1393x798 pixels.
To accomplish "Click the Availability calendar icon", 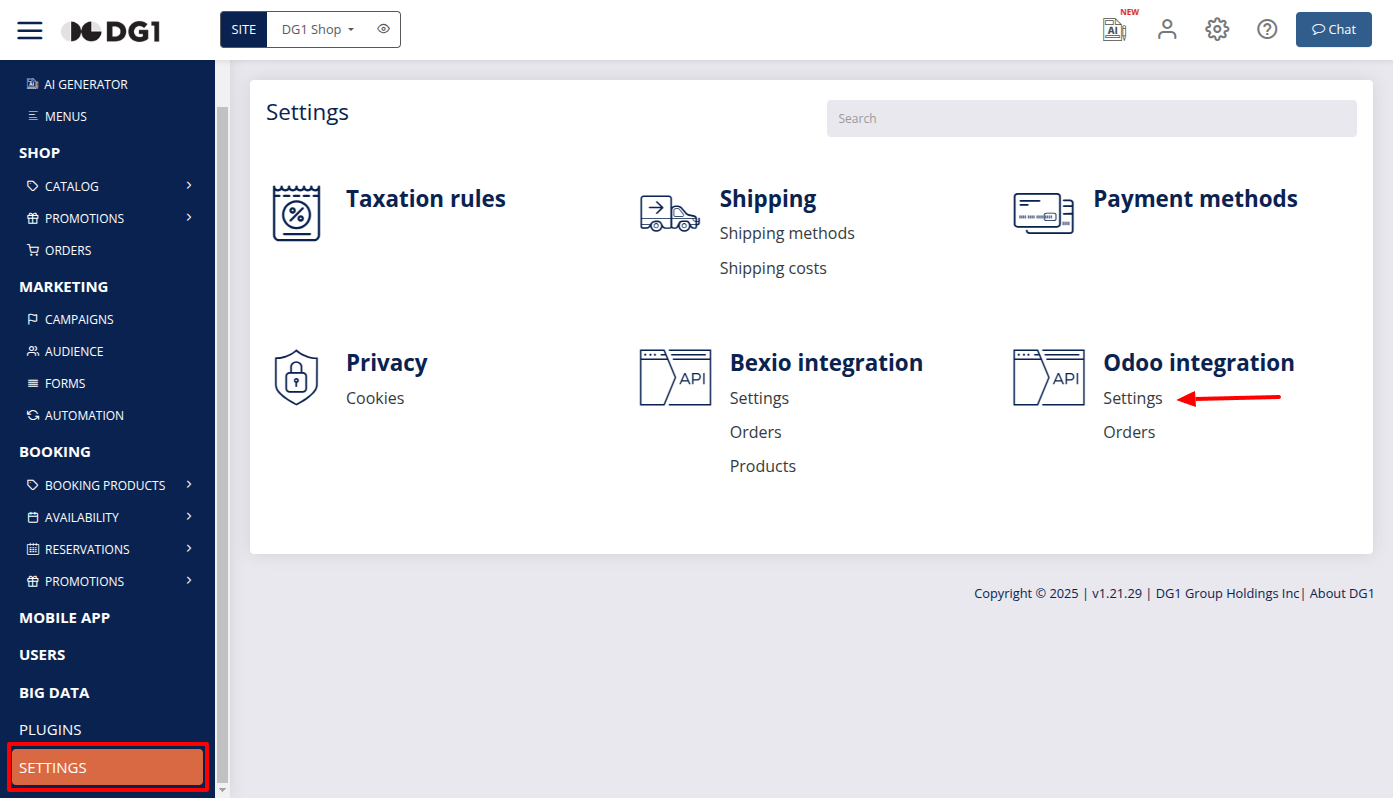I will (x=33, y=517).
